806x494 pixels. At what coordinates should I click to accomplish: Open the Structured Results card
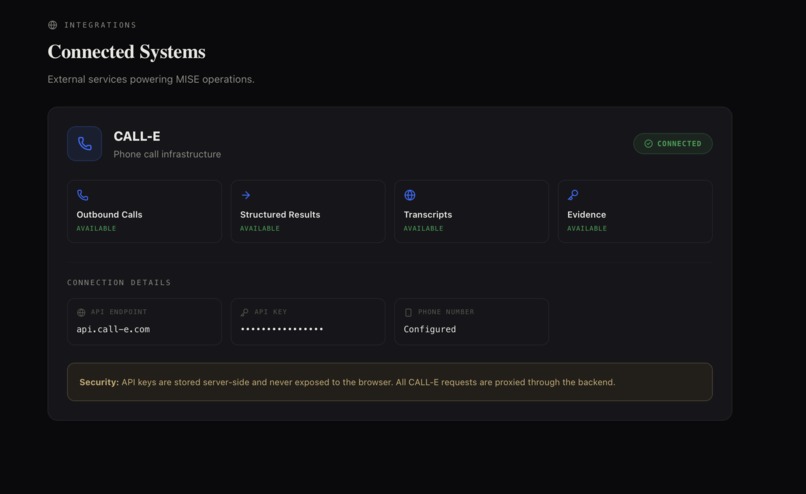click(308, 211)
